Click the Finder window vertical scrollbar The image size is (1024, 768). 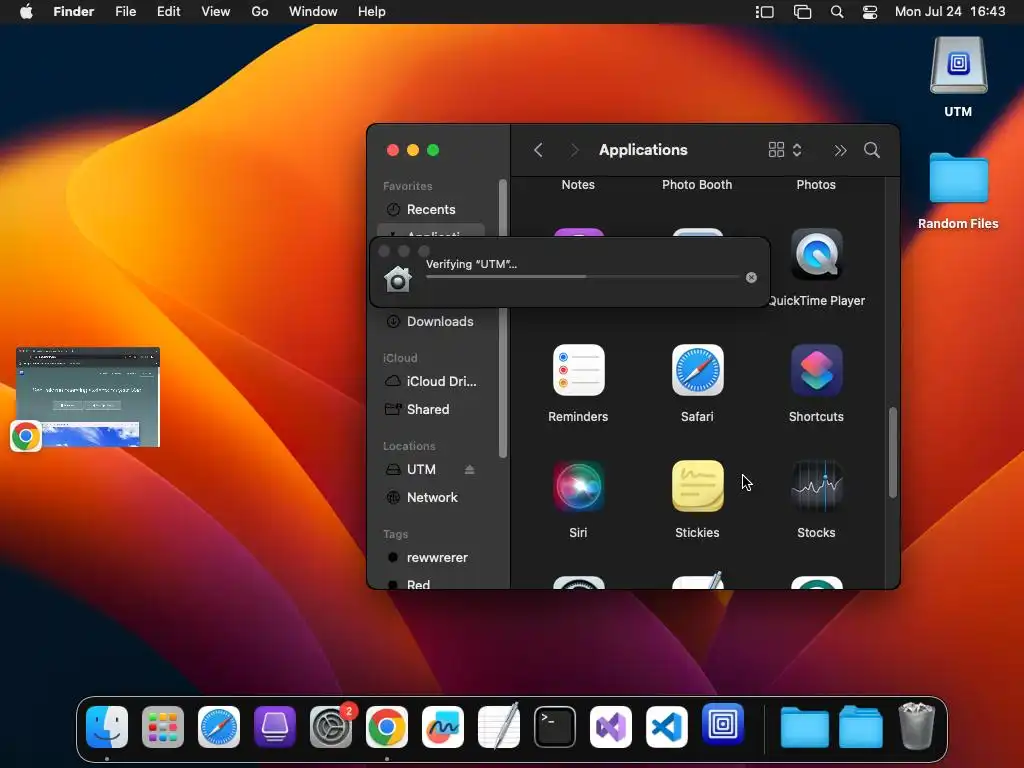coord(892,453)
